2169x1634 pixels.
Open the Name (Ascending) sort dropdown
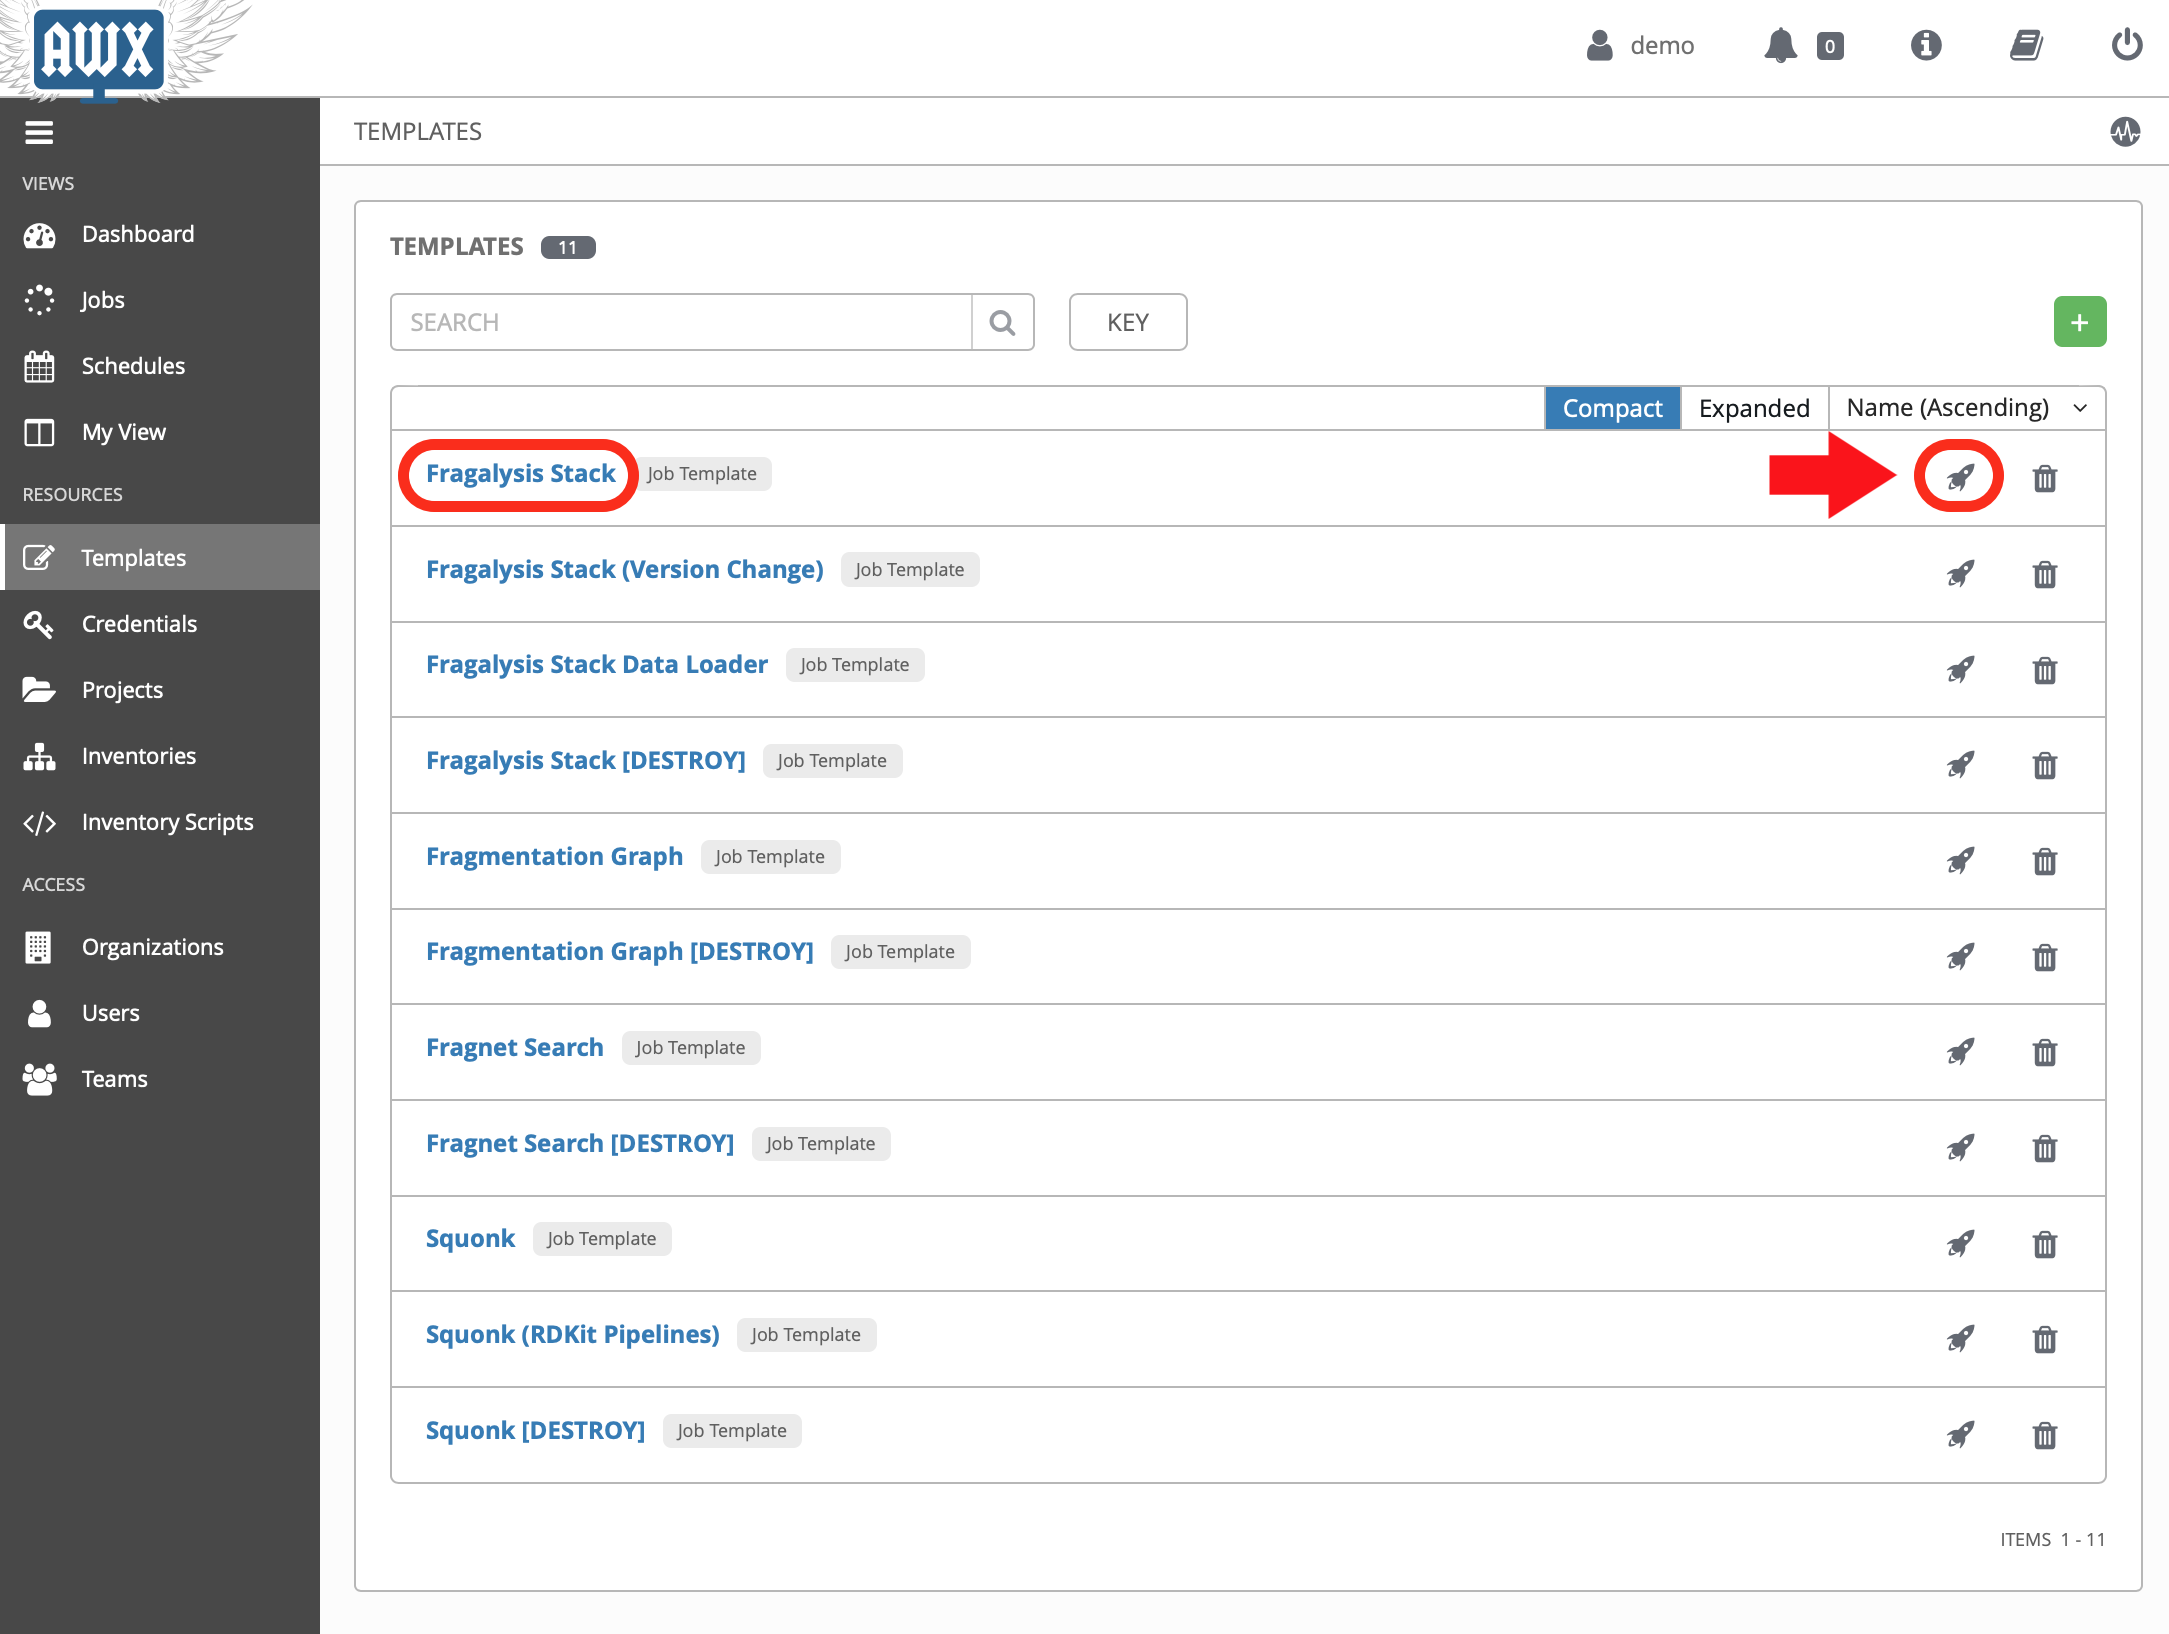1967,408
